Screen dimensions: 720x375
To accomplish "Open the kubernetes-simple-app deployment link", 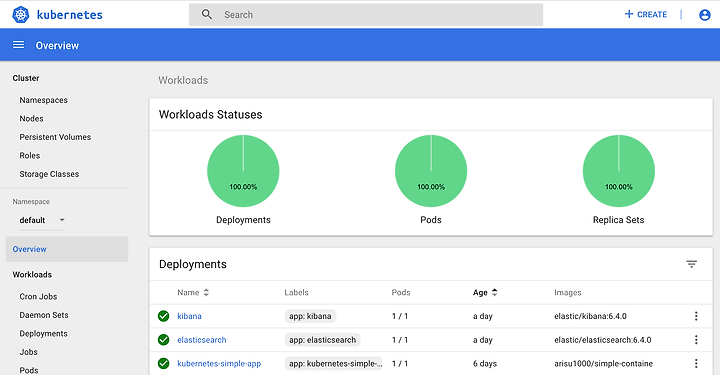I will (x=219, y=364).
